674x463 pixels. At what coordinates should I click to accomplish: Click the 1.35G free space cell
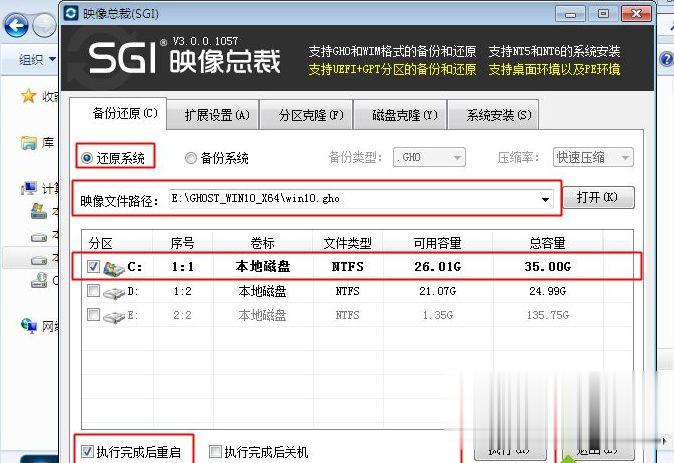click(x=438, y=315)
